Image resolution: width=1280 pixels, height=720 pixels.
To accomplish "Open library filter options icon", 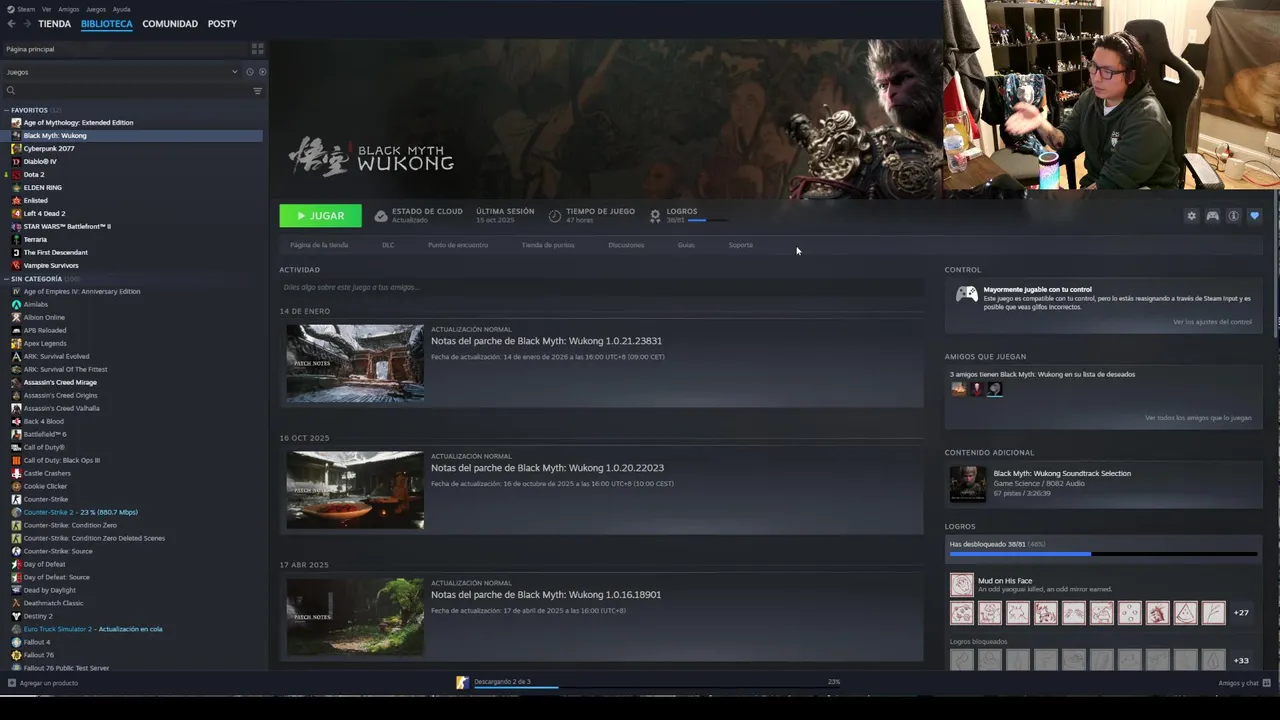I will [257, 91].
